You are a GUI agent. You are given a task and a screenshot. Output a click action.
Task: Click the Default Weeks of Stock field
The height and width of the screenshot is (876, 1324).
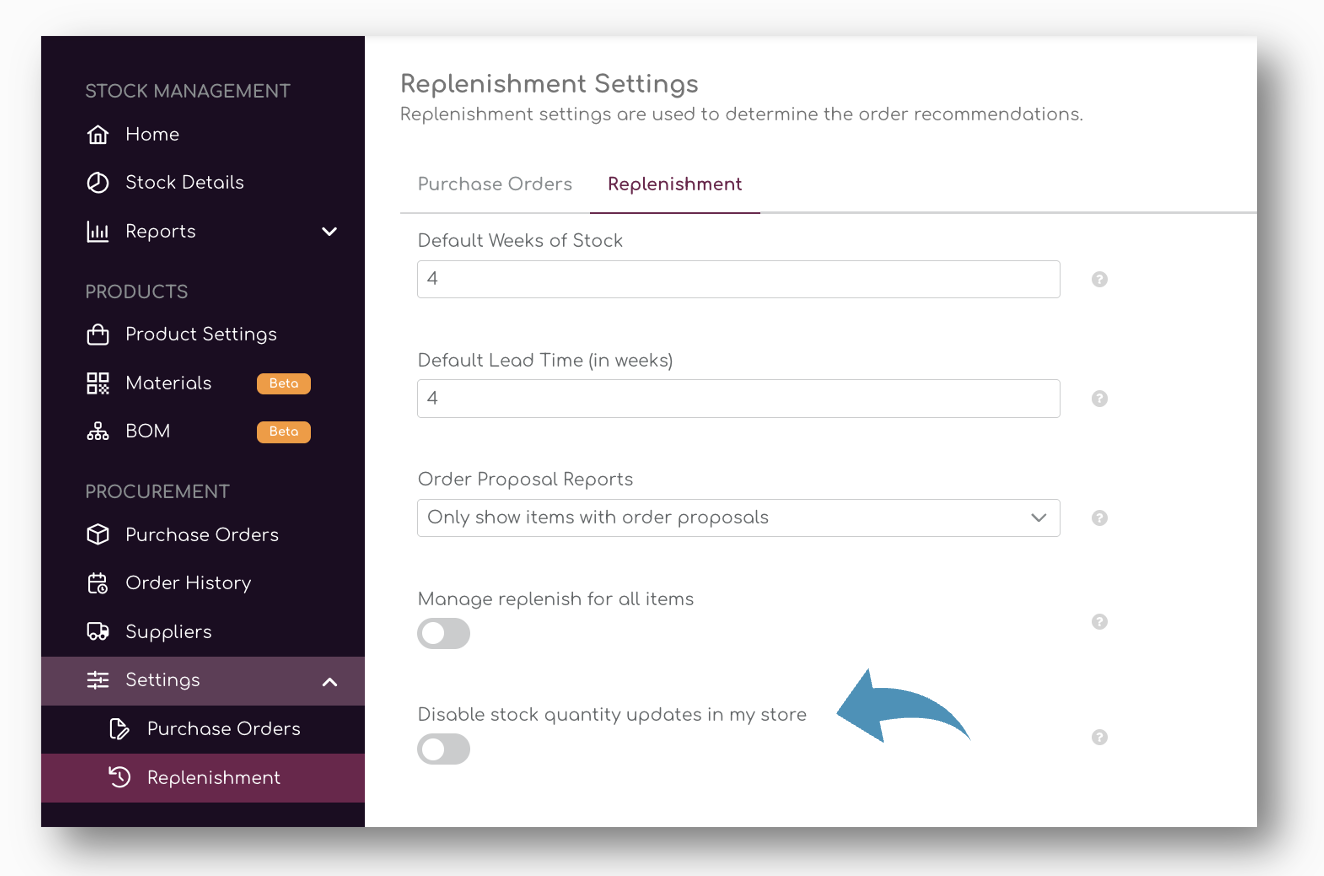(738, 279)
